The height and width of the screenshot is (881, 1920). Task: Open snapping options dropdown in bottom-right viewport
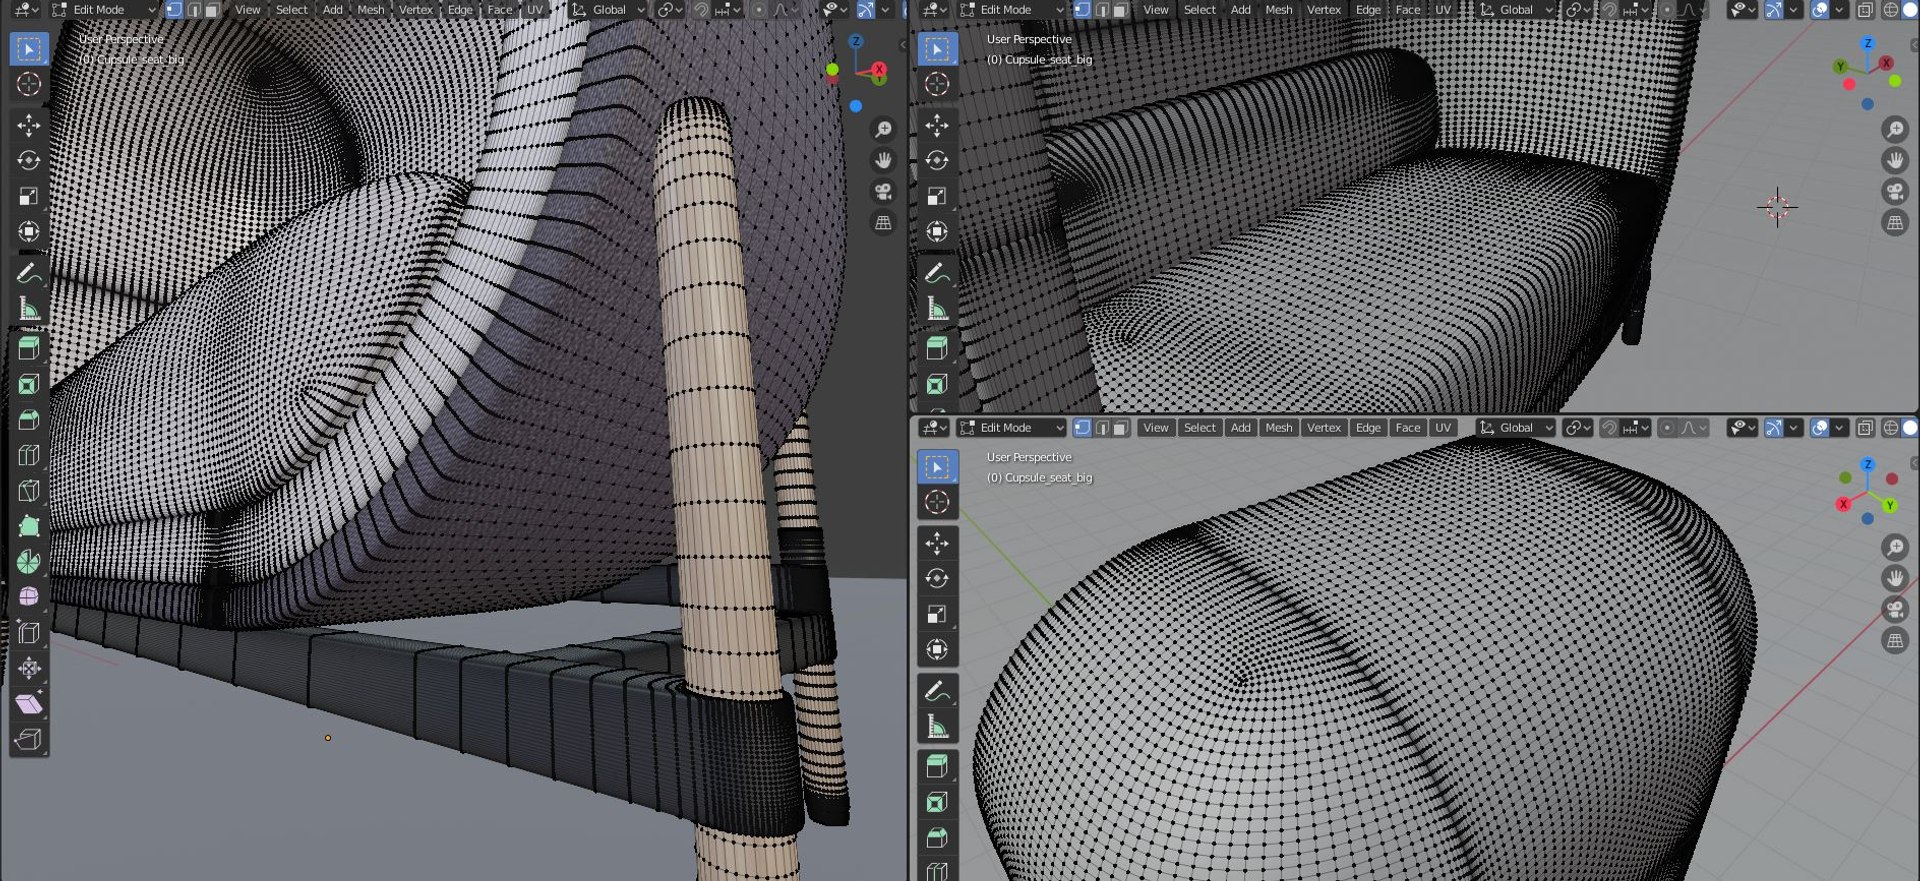(1636, 428)
